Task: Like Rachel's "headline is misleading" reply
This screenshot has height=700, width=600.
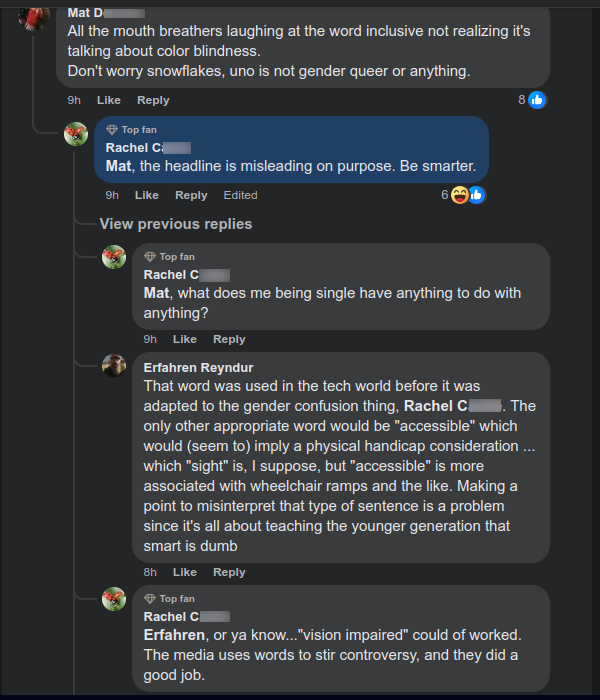Action: tap(147, 195)
